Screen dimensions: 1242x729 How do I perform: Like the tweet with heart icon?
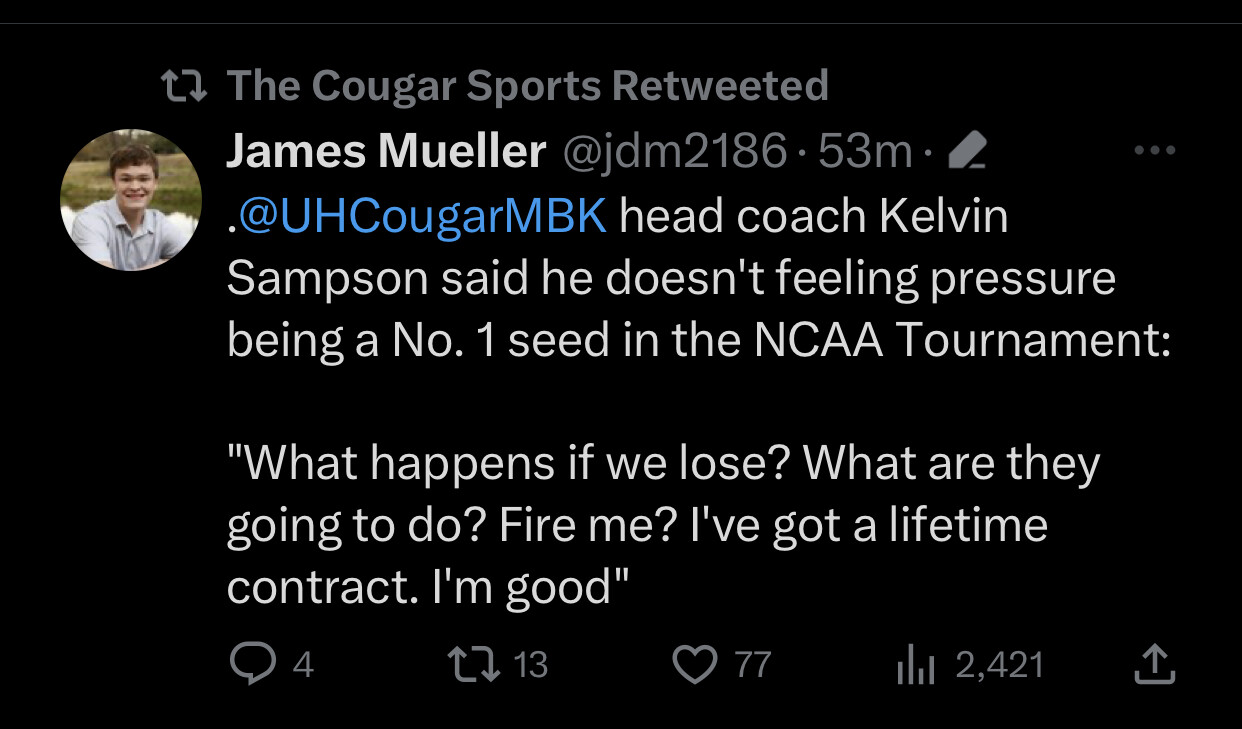697,666
